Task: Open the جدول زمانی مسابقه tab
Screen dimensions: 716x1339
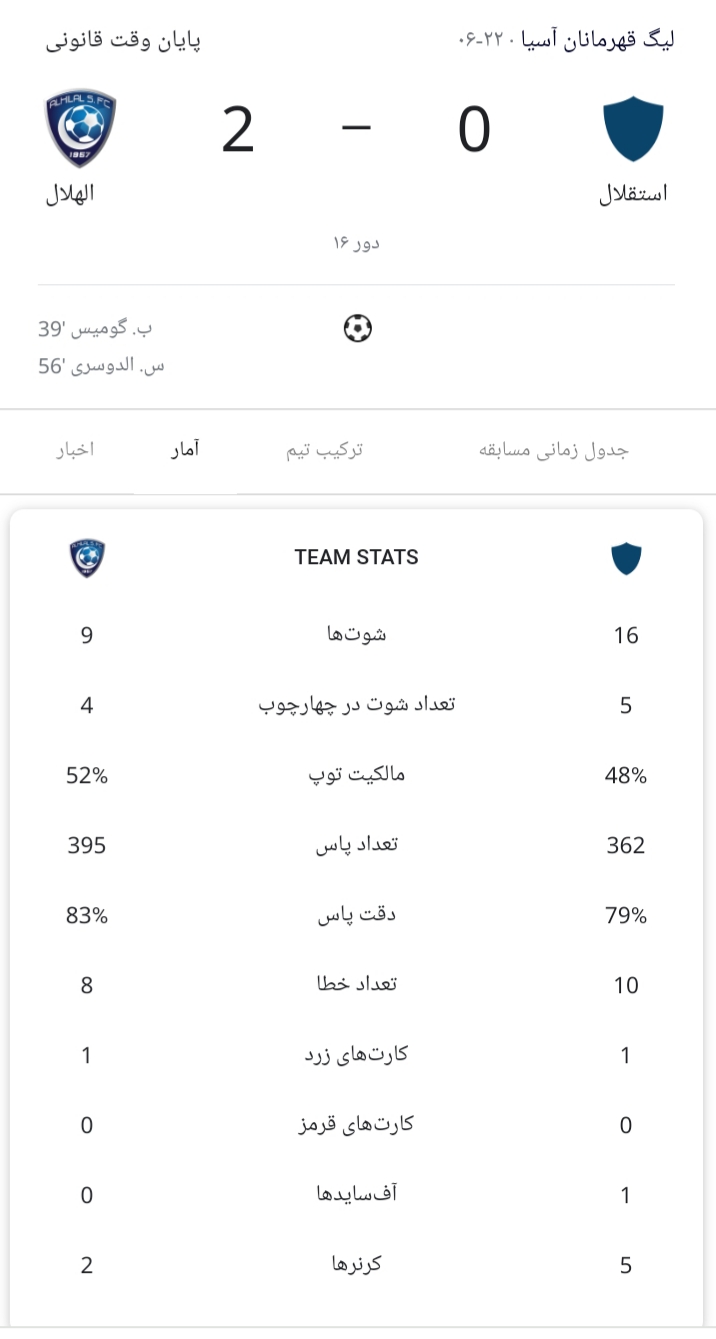Action: click(555, 450)
